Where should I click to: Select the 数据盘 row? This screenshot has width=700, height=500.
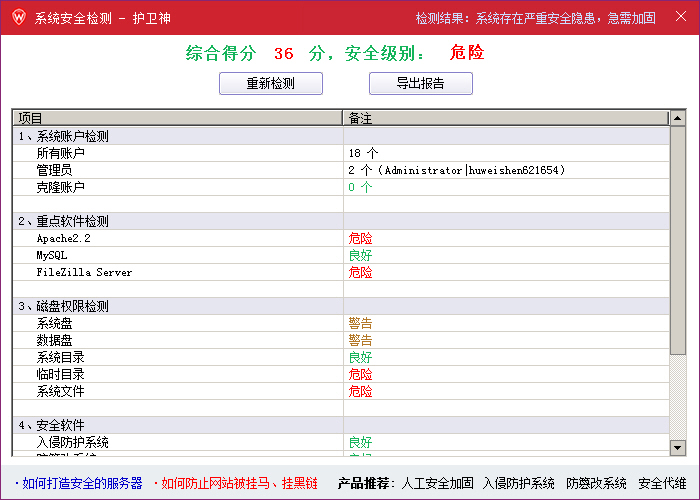pyautogui.click(x=342, y=340)
